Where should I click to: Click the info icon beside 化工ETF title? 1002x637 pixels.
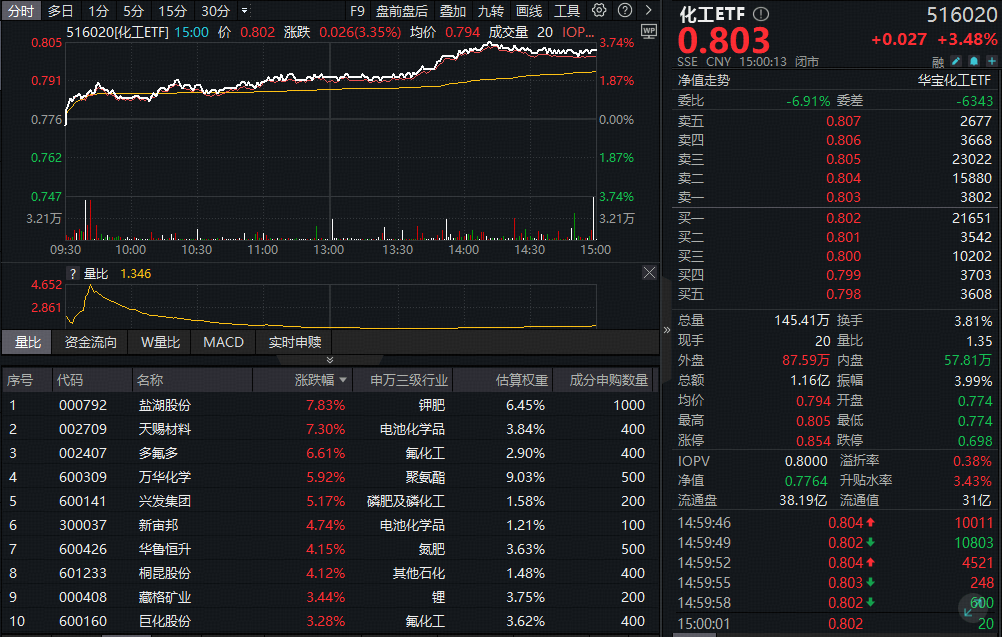(x=761, y=14)
